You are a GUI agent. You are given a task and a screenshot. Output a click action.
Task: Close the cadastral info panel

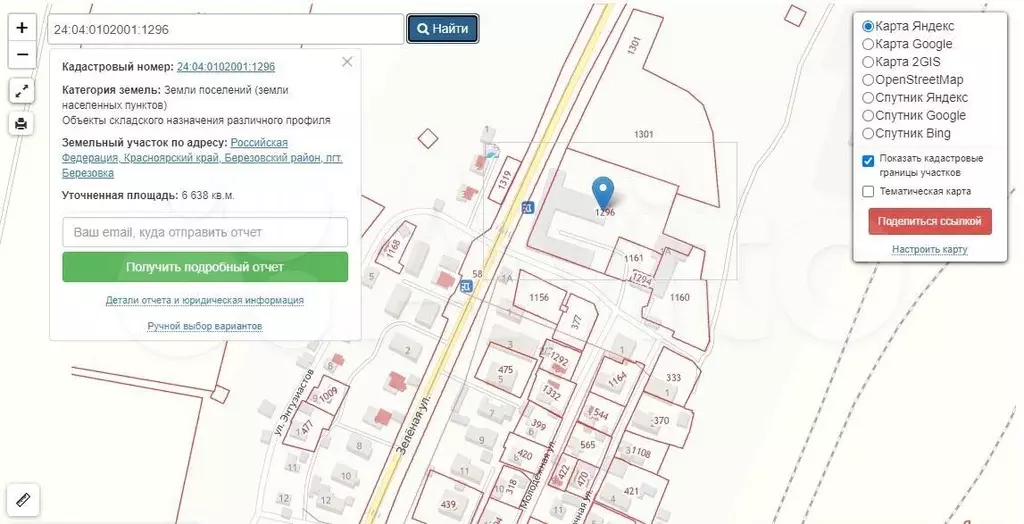(347, 61)
